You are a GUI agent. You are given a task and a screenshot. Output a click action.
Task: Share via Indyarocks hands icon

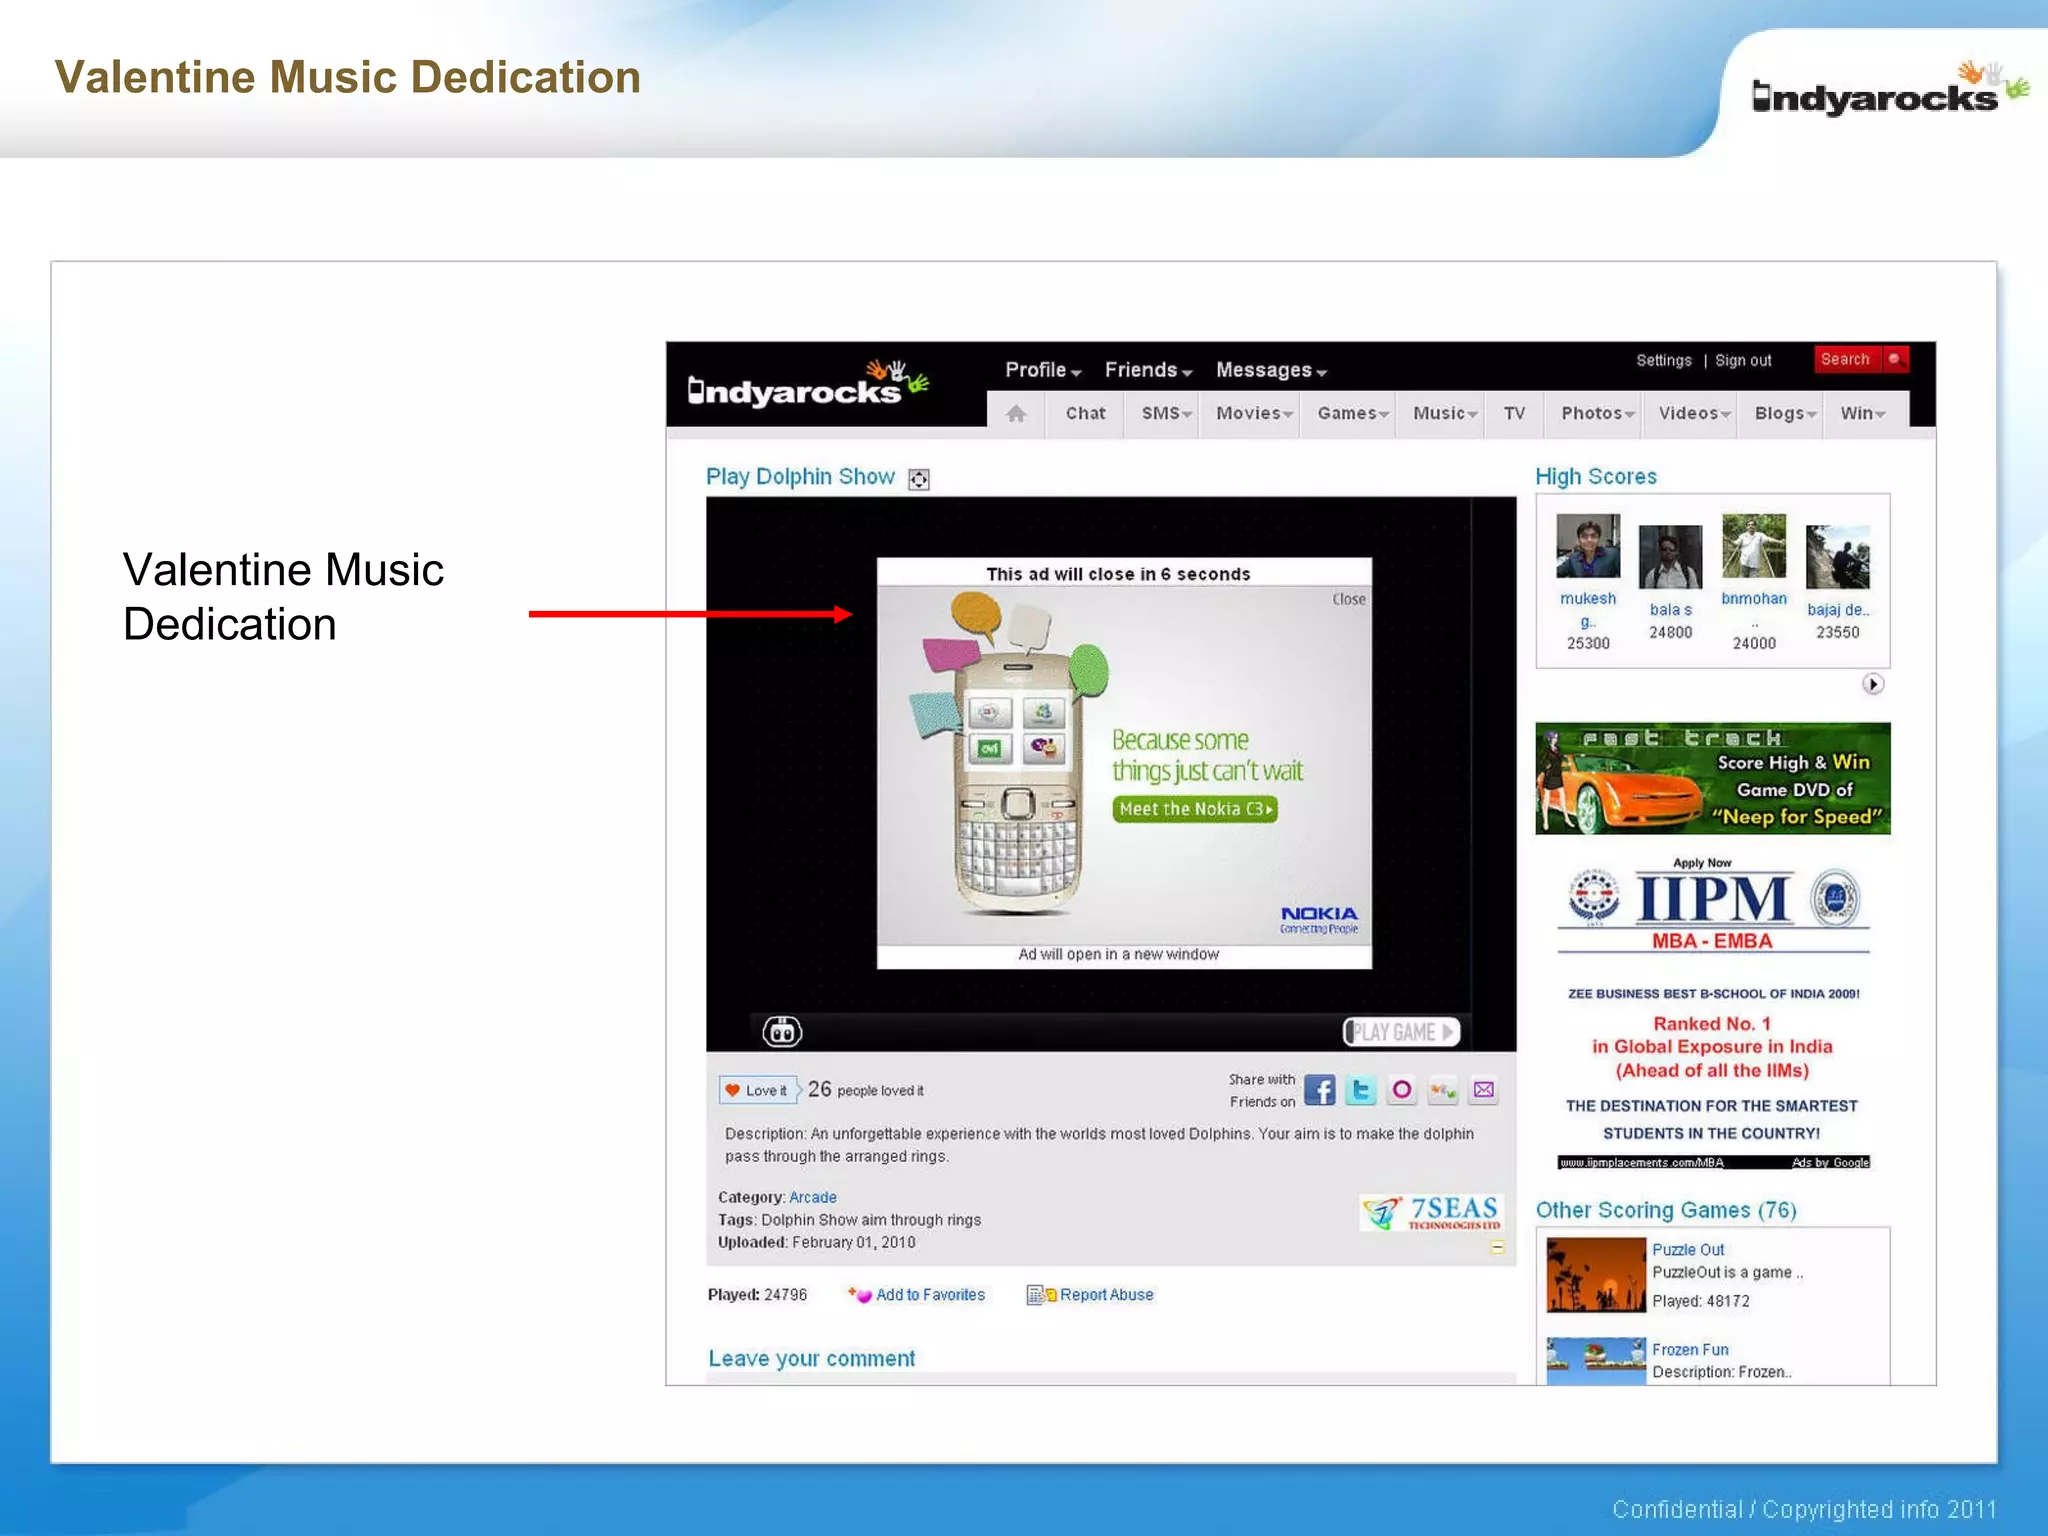(x=1443, y=1090)
